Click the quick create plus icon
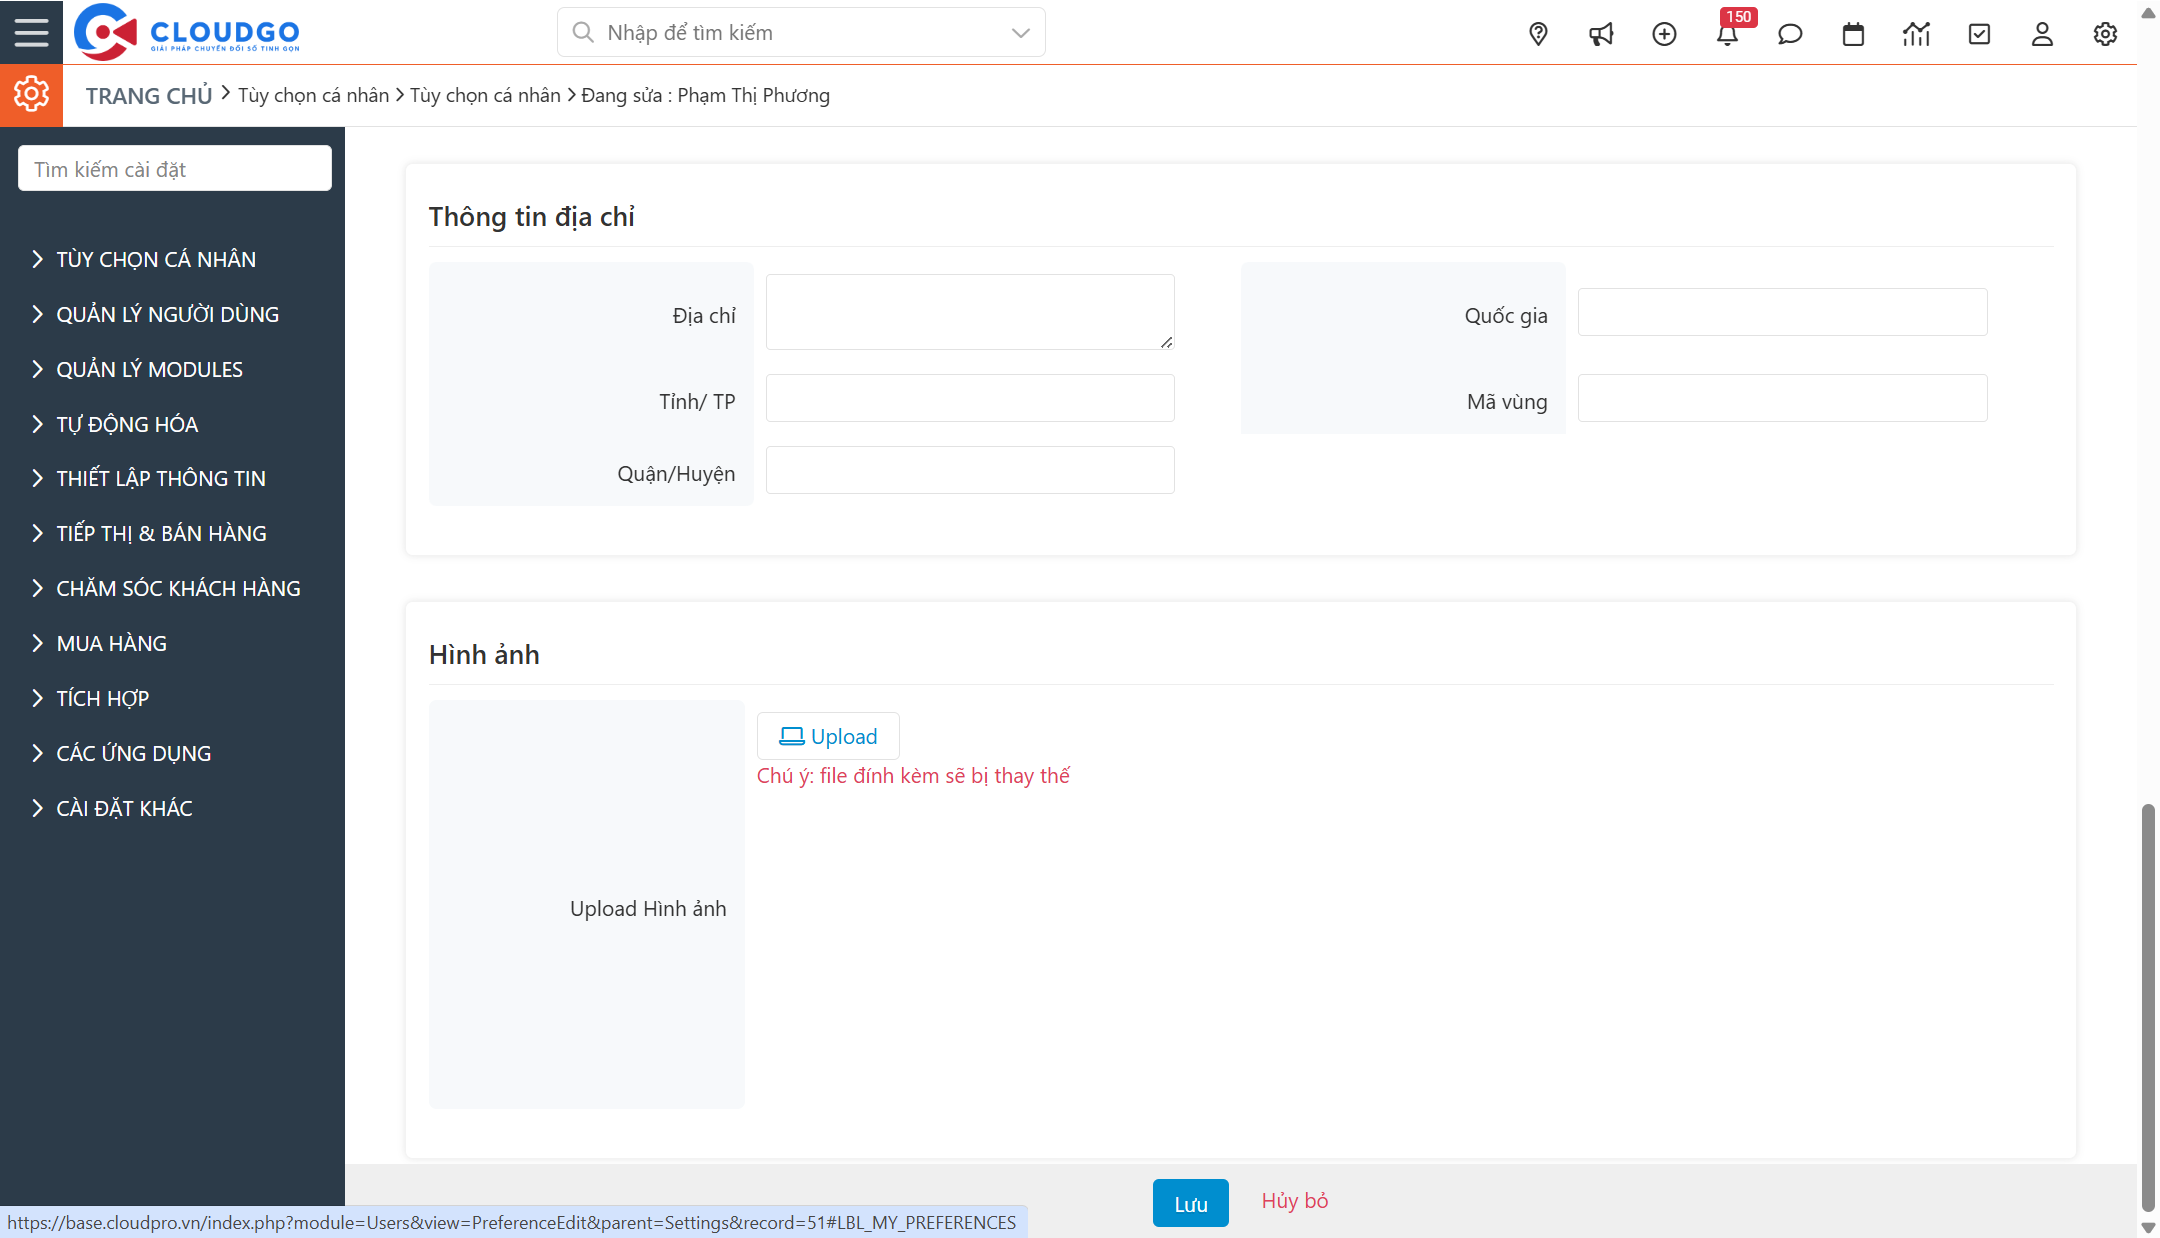 coord(1664,34)
